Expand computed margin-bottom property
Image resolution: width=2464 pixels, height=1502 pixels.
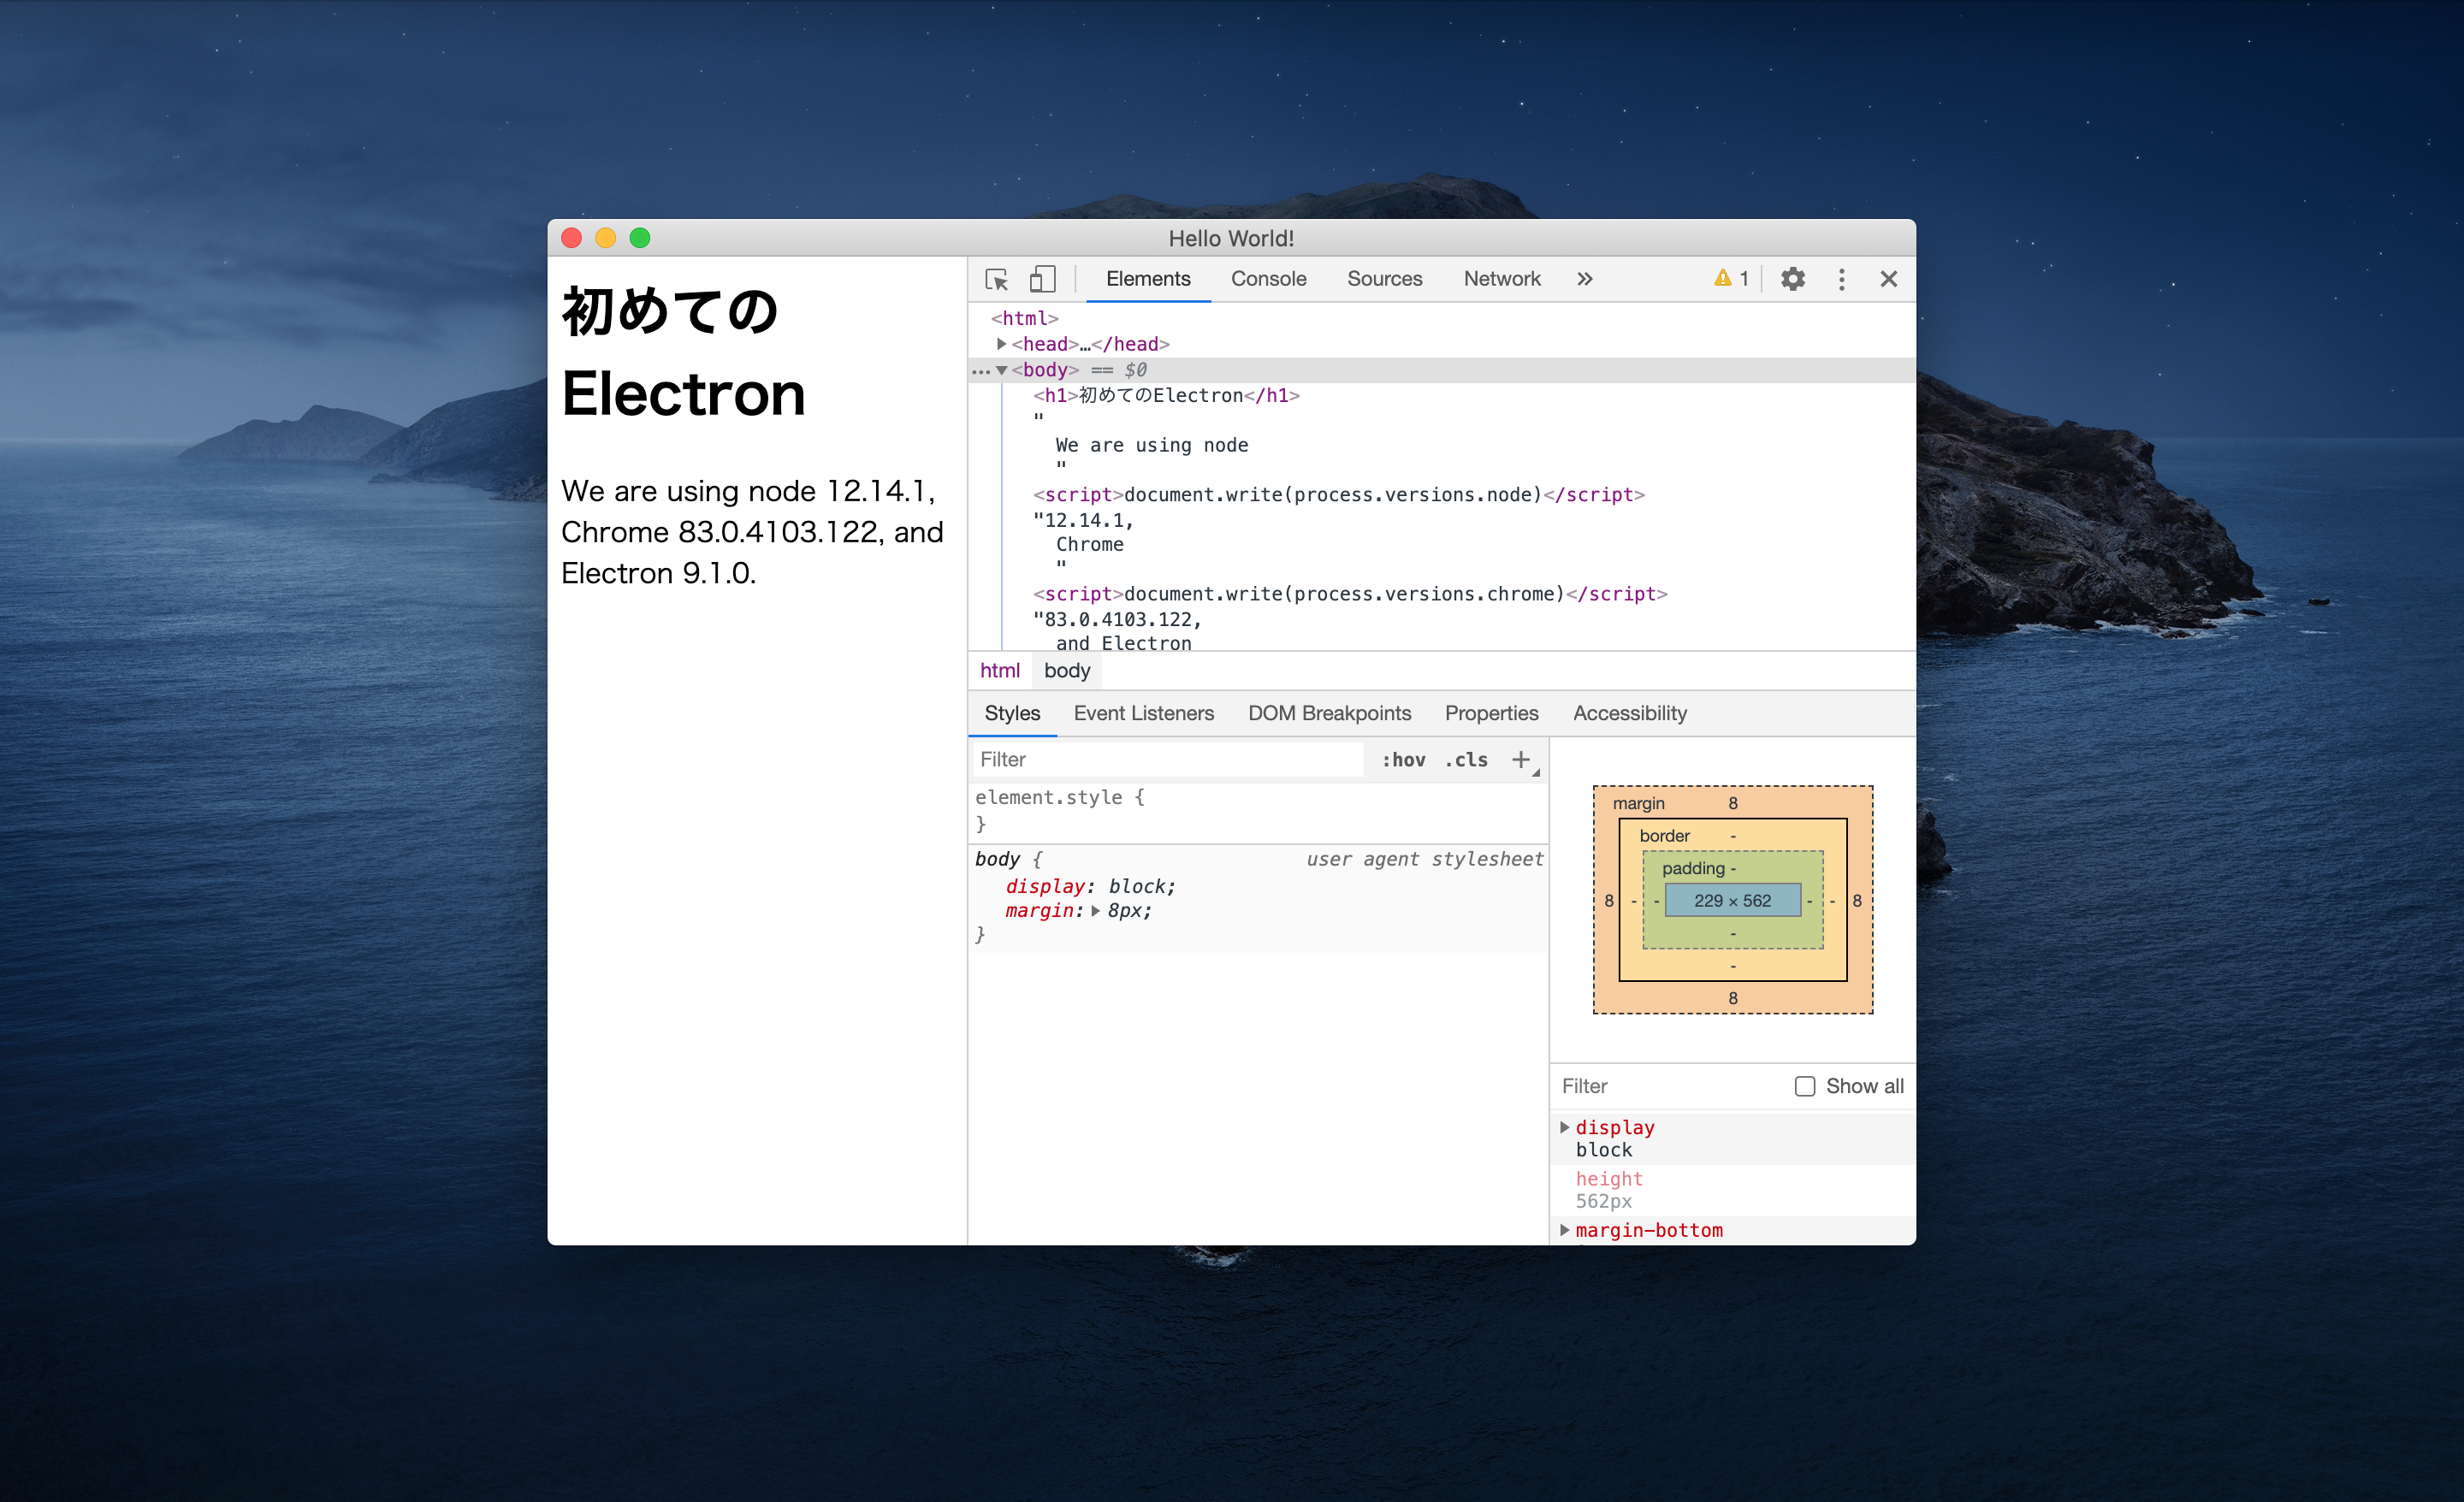(x=1565, y=1230)
